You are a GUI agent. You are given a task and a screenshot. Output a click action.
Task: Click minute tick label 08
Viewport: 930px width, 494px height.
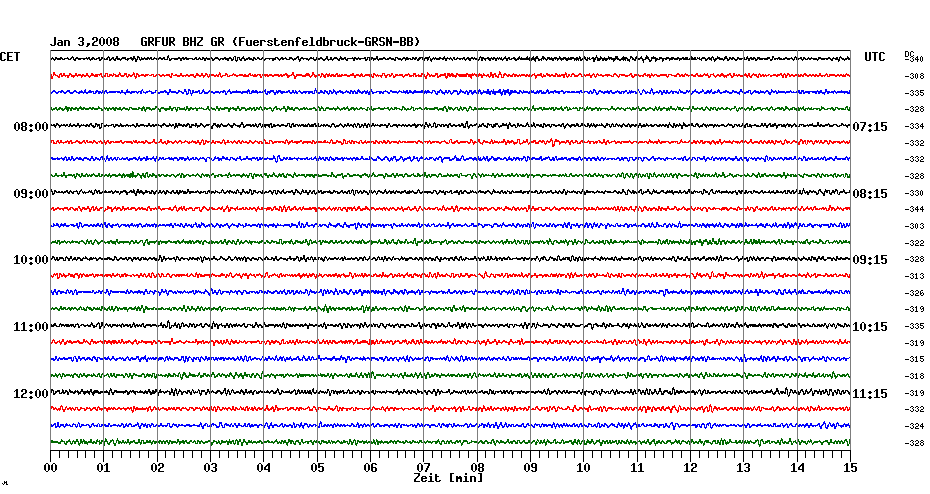[x=477, y=467]
